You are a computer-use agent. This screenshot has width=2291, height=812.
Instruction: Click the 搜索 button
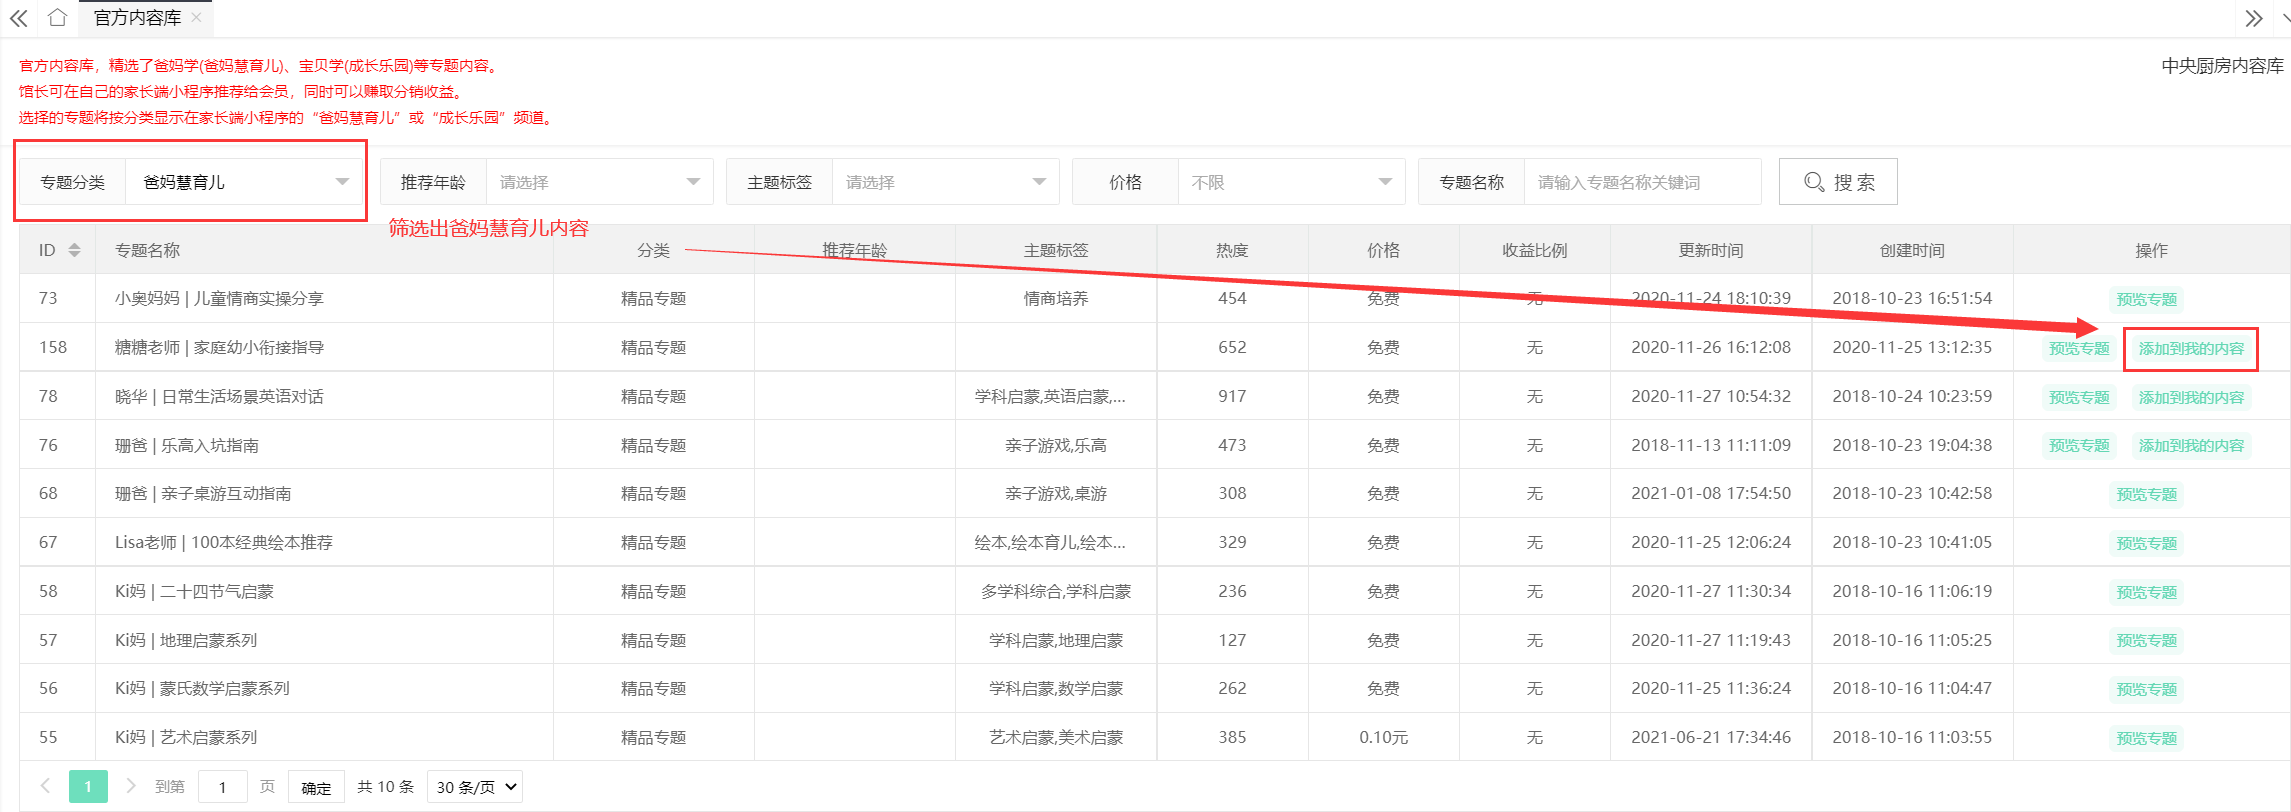tap(1838, 182)
